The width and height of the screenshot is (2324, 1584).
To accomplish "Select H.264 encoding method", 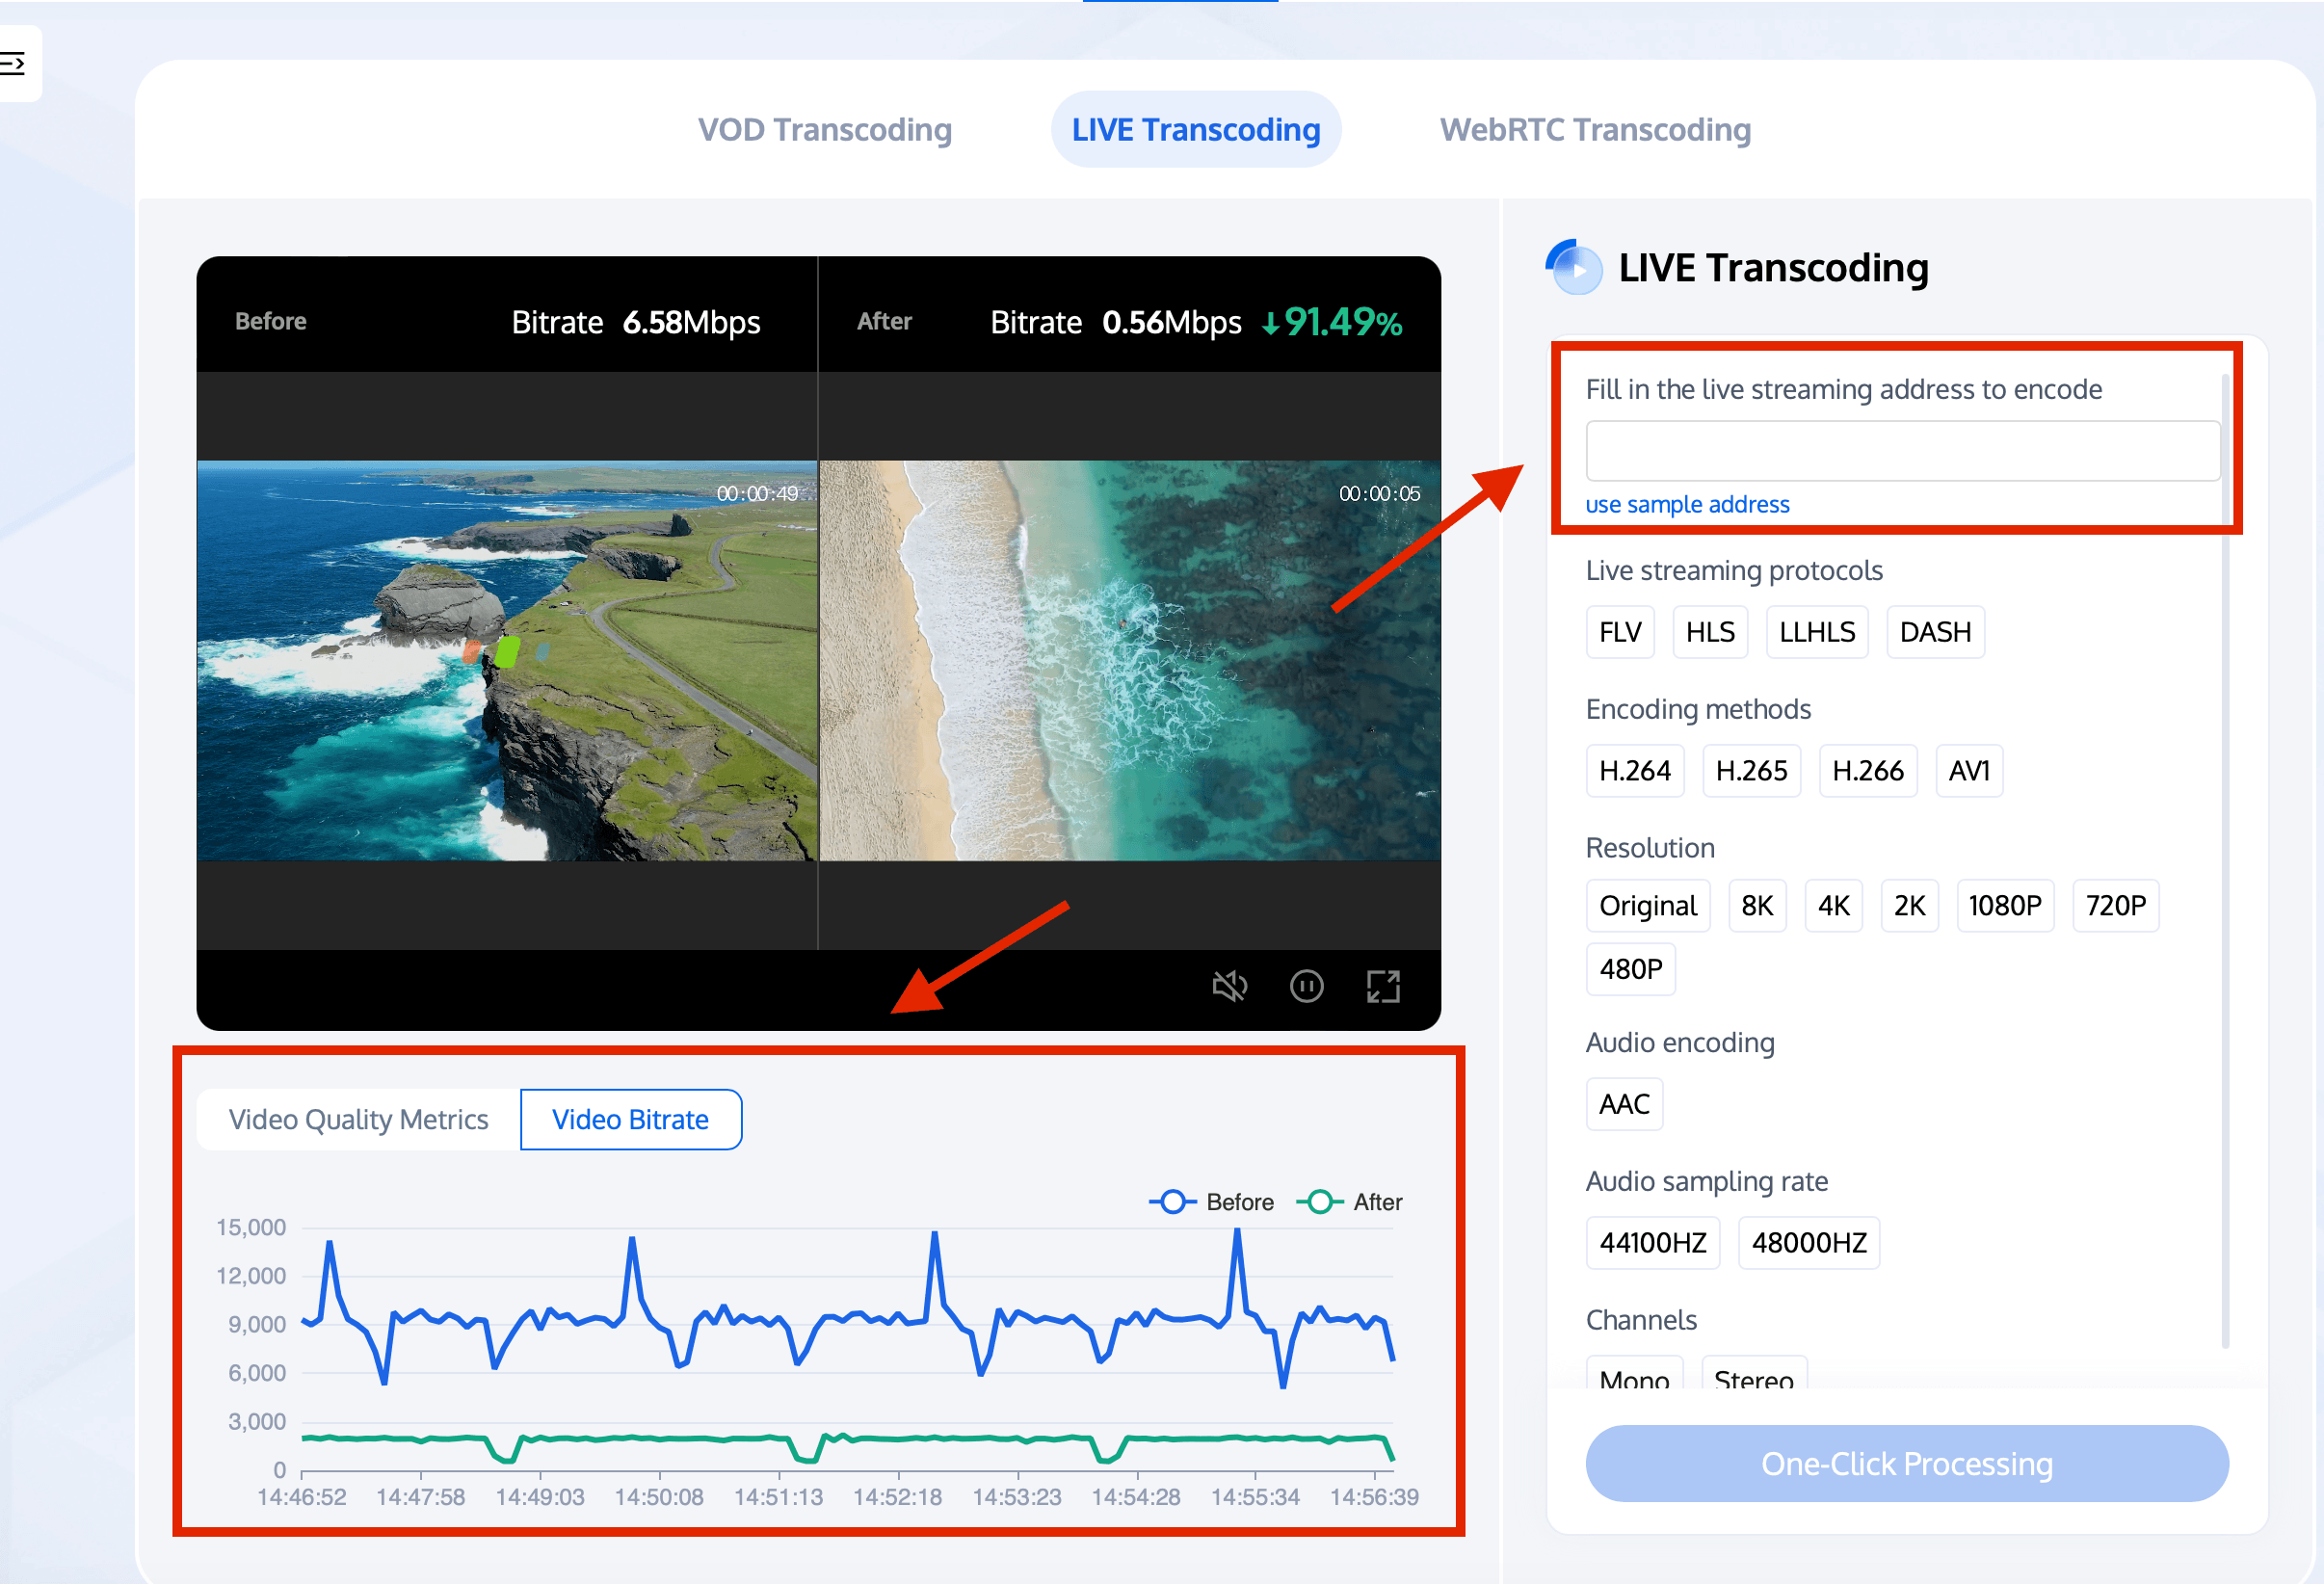I will 1635,771.
